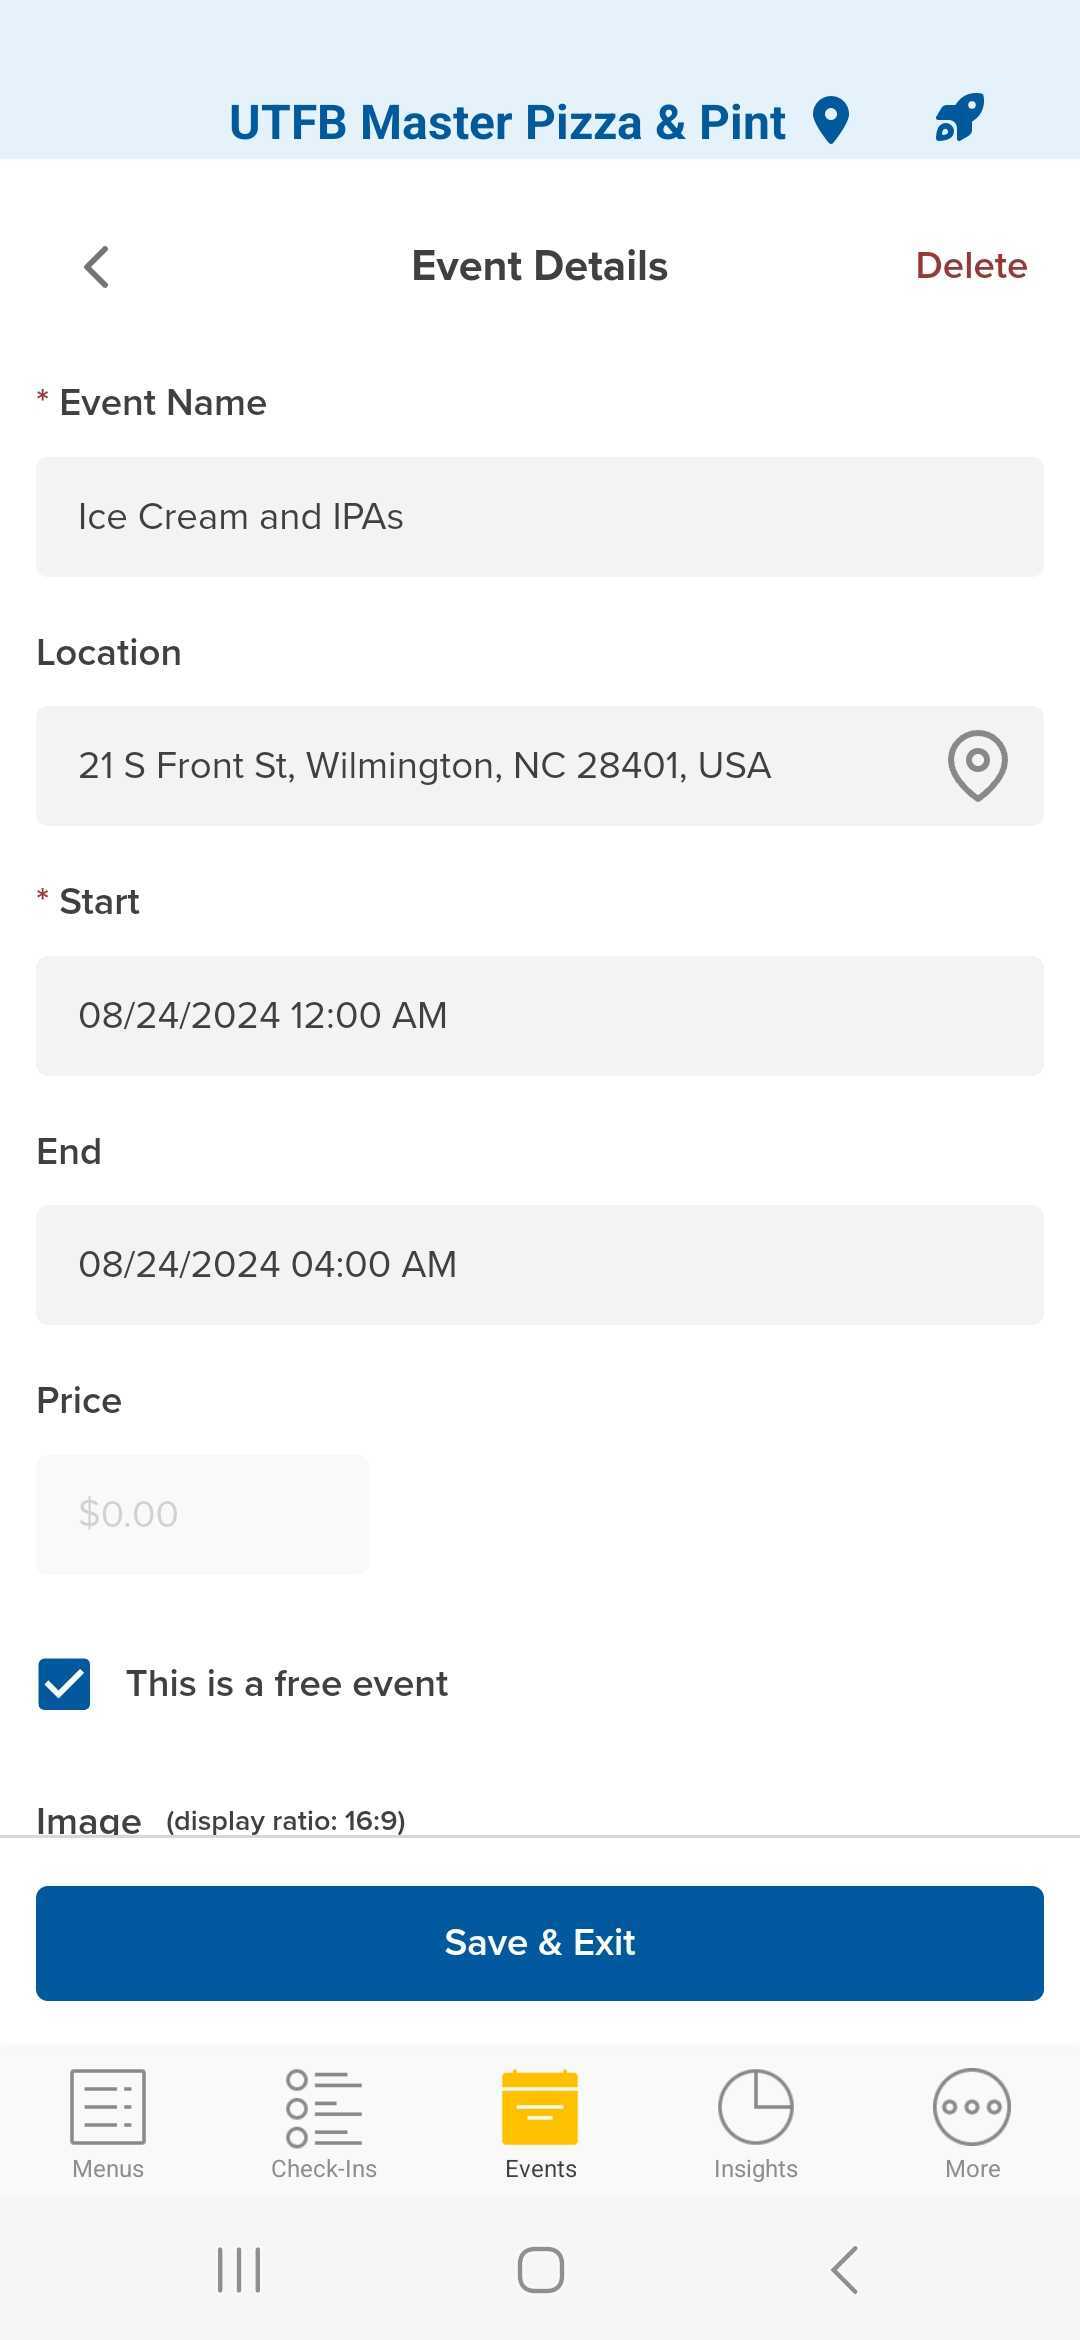
Task: Tap the Android home button
Action: tap(541, 2269)
